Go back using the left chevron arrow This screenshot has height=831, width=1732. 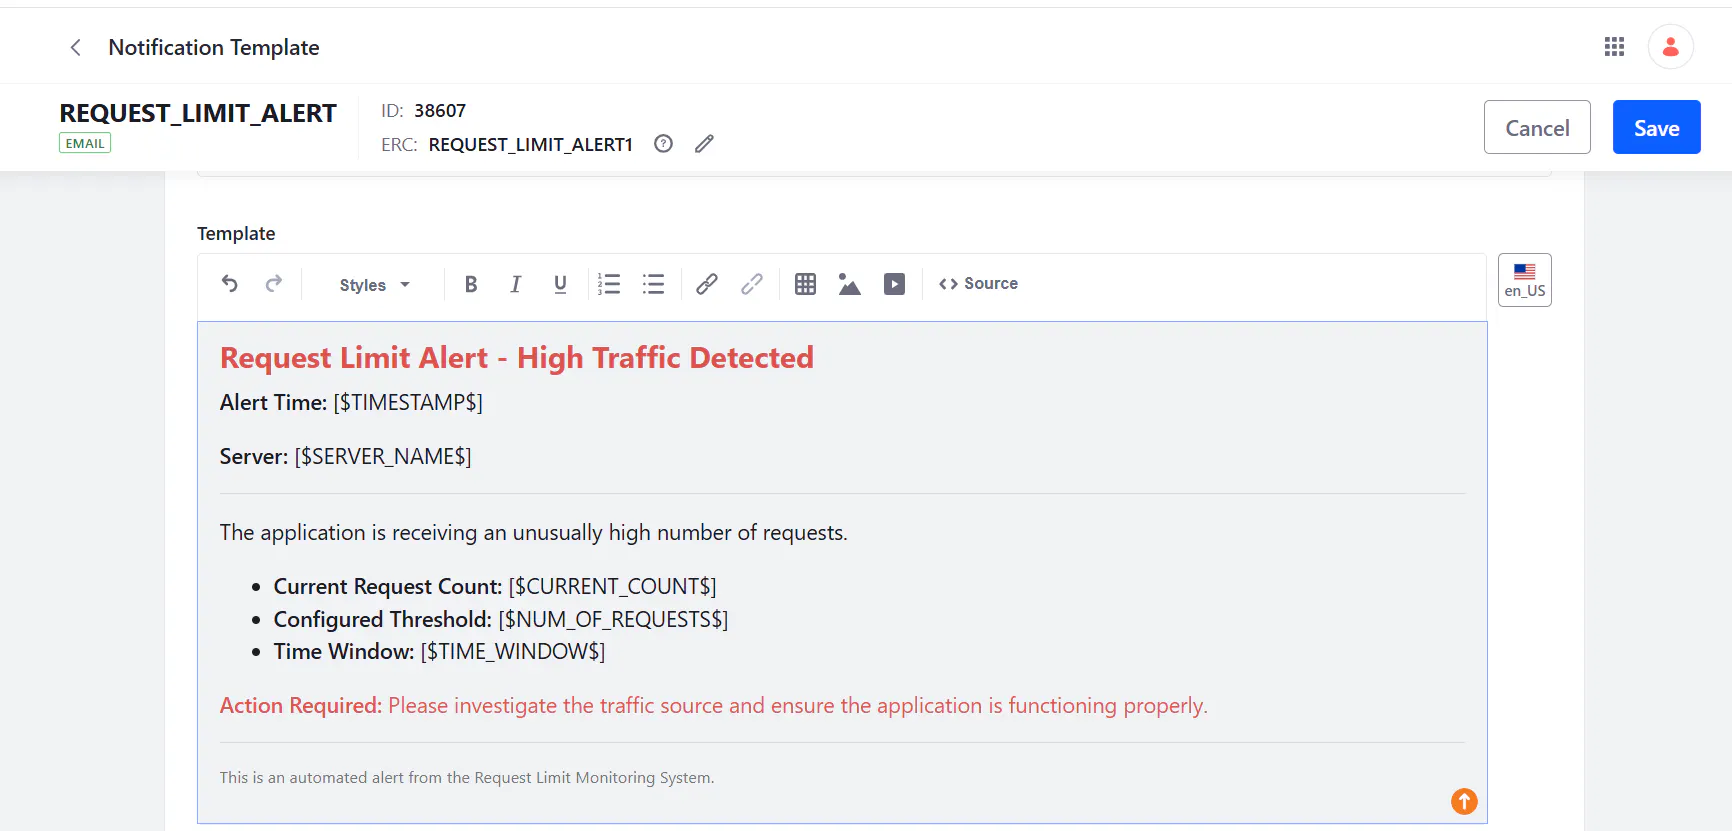(75, 47)
